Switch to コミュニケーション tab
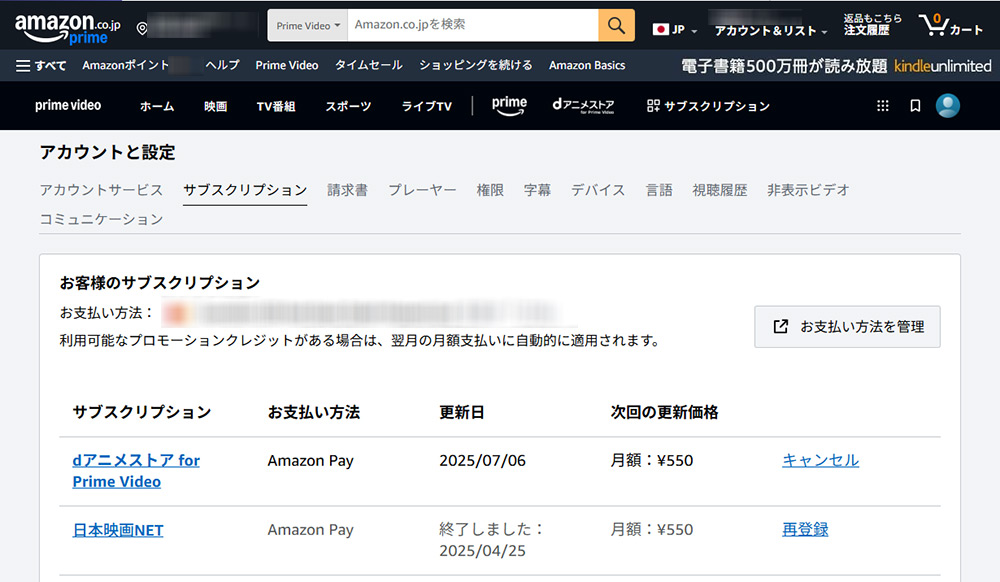1000x582 pixels. coord(101,219)
